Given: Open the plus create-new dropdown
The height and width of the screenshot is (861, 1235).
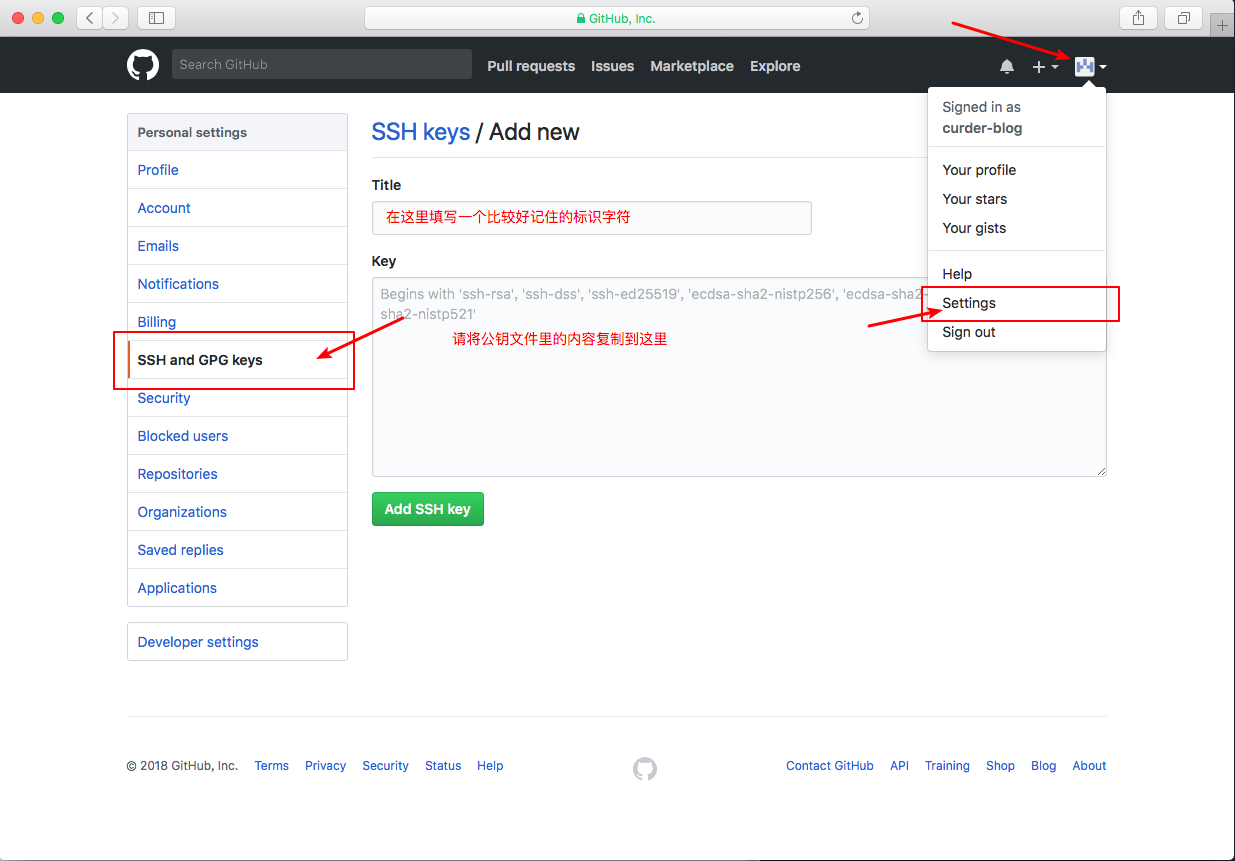Looking at the screenshot, I should [1045, 66].
